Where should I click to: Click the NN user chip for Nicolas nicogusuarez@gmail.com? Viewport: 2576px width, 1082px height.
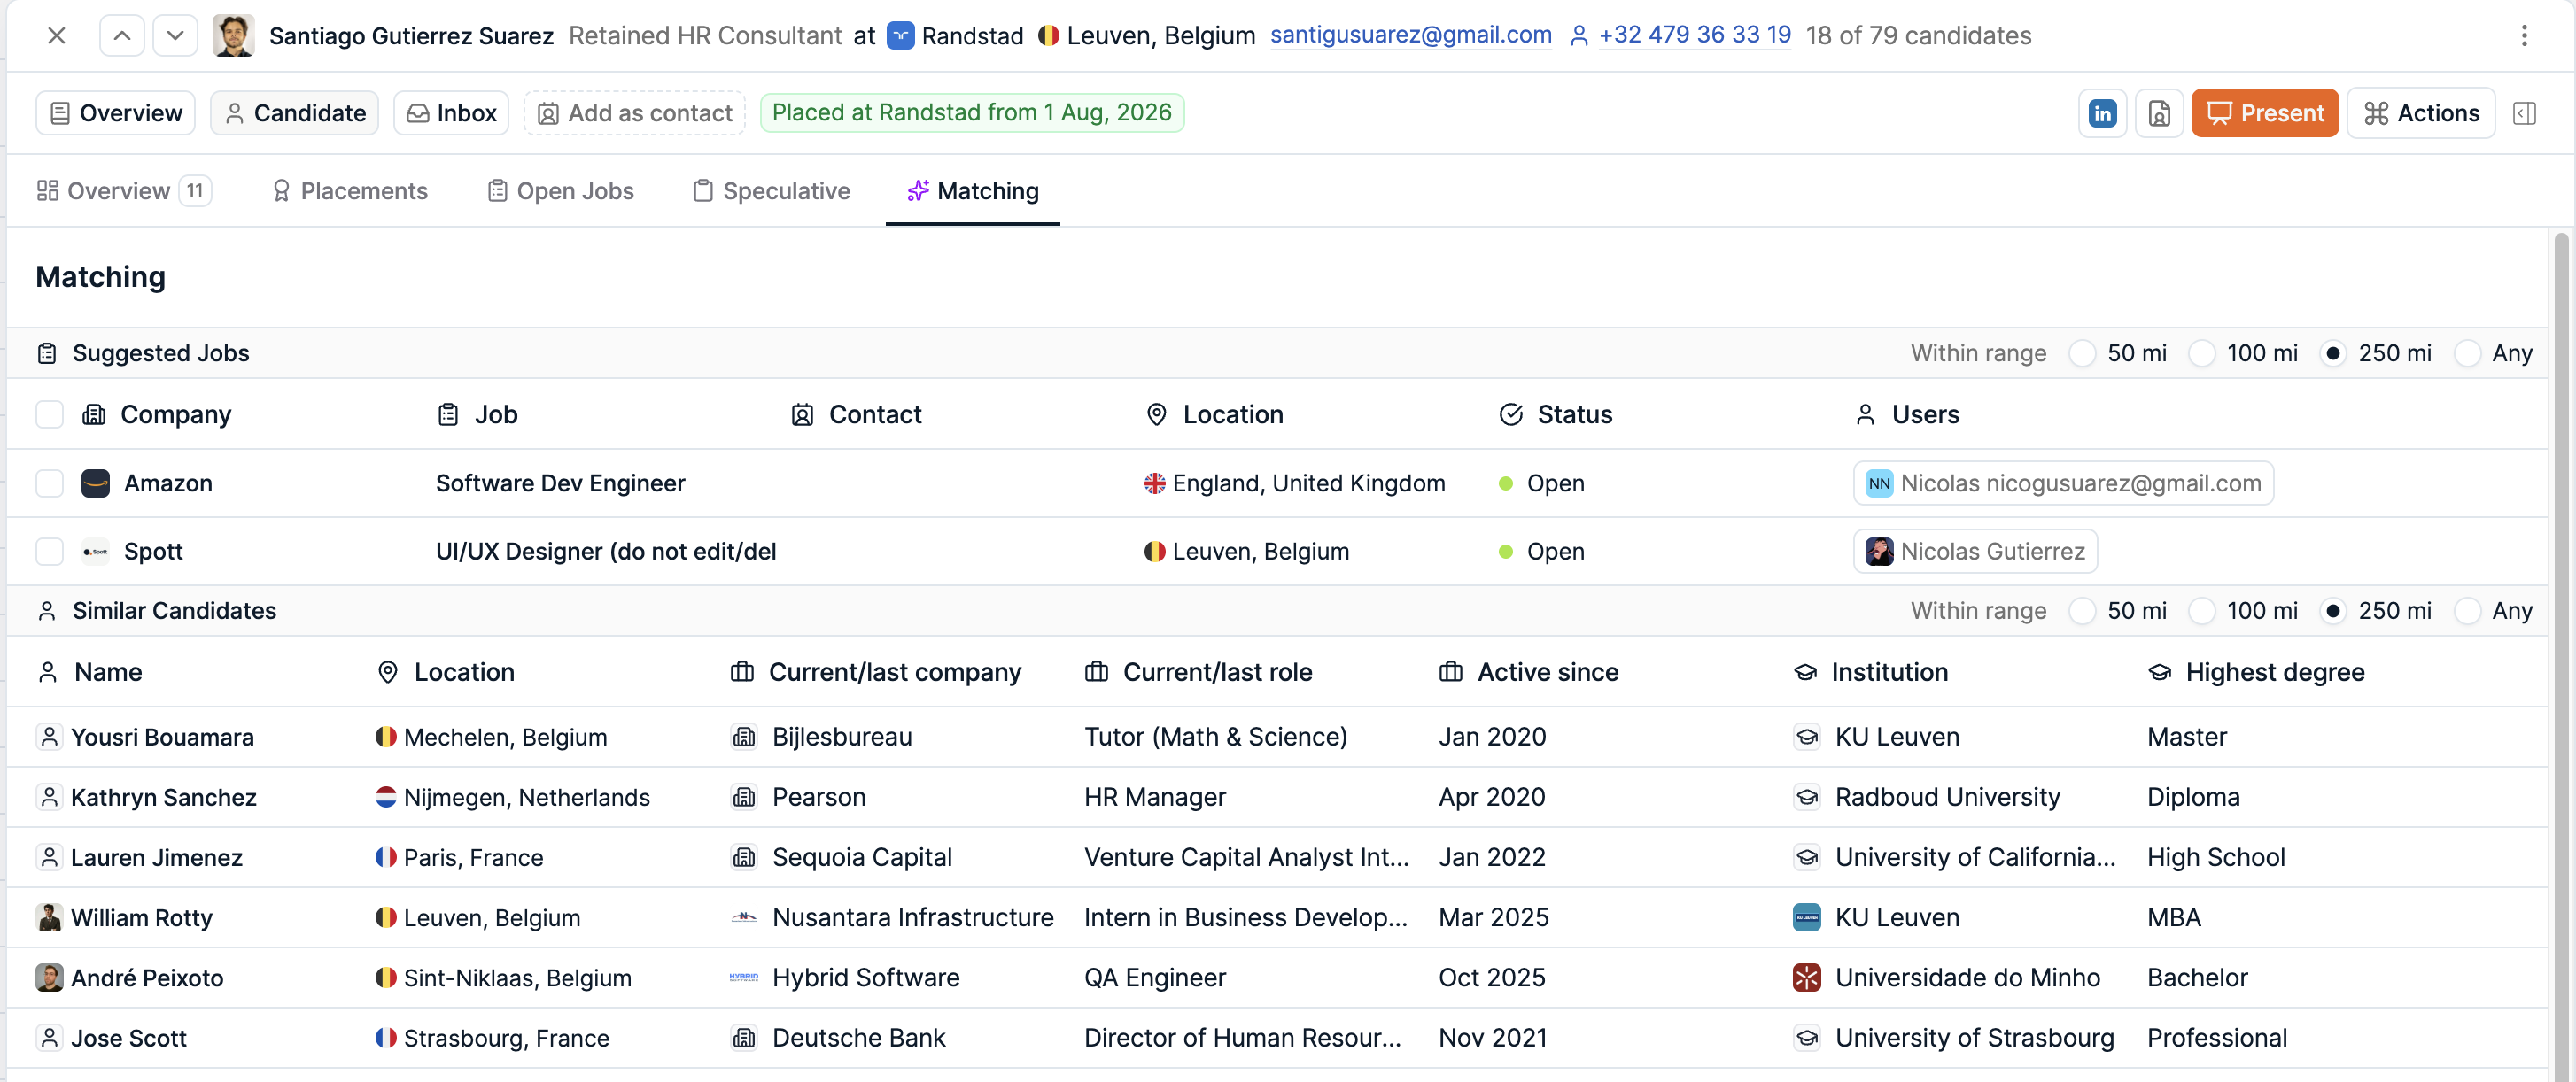(2063, 484)
